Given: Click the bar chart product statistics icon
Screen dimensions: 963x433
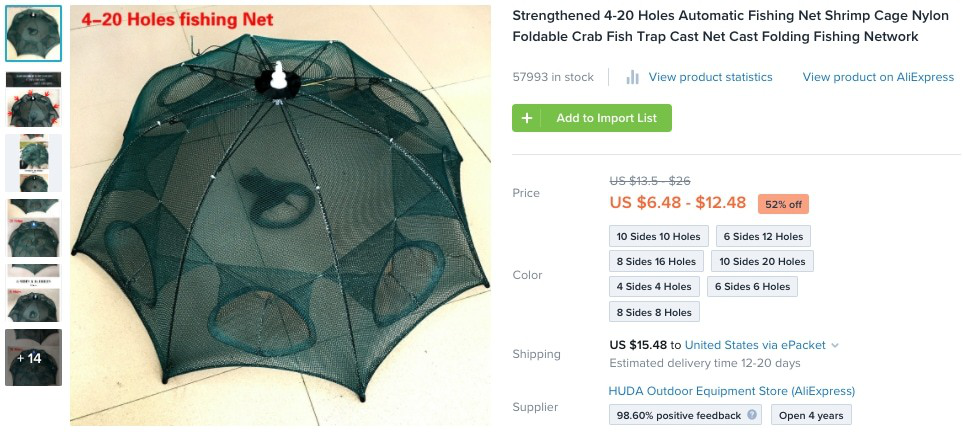Looking at the screenshot, I should 632,77.
